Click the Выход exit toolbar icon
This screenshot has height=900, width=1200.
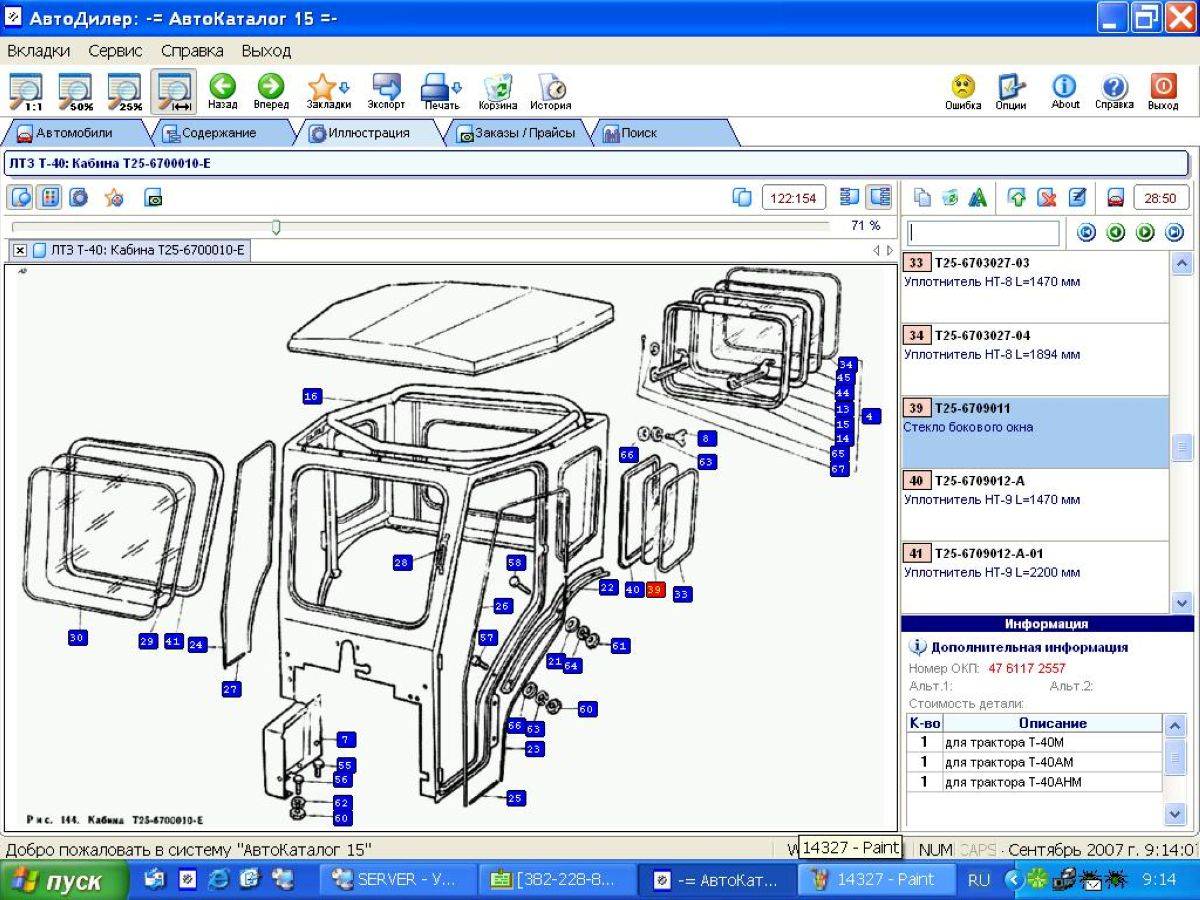point(1163,91)
